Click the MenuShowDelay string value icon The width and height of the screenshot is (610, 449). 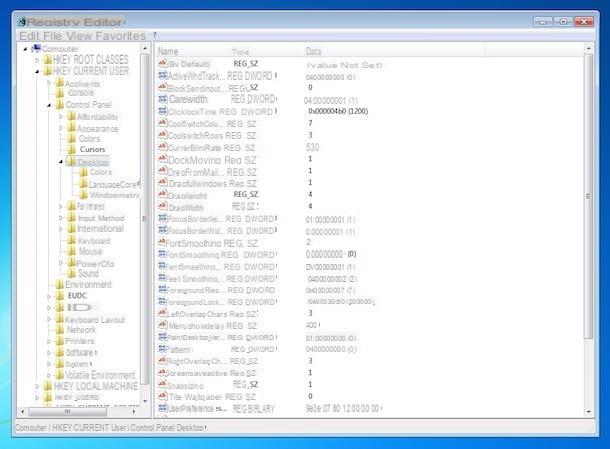coord(162,325)
